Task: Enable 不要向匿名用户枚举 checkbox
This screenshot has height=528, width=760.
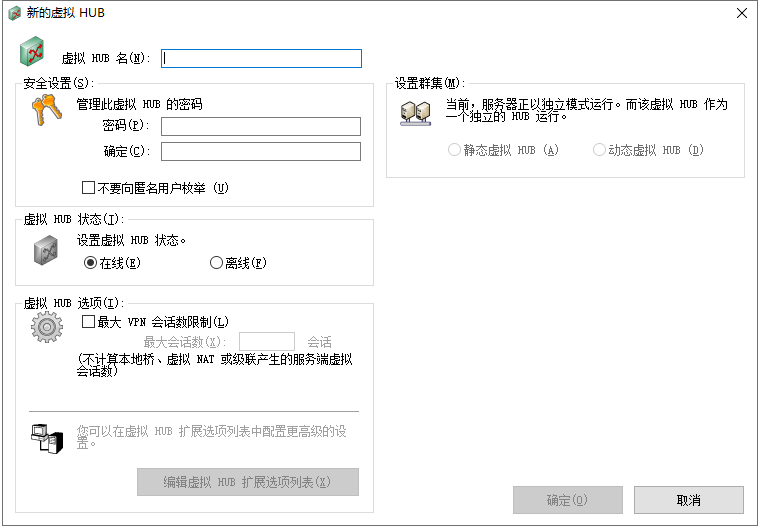Action: click(x=88, y=187)
